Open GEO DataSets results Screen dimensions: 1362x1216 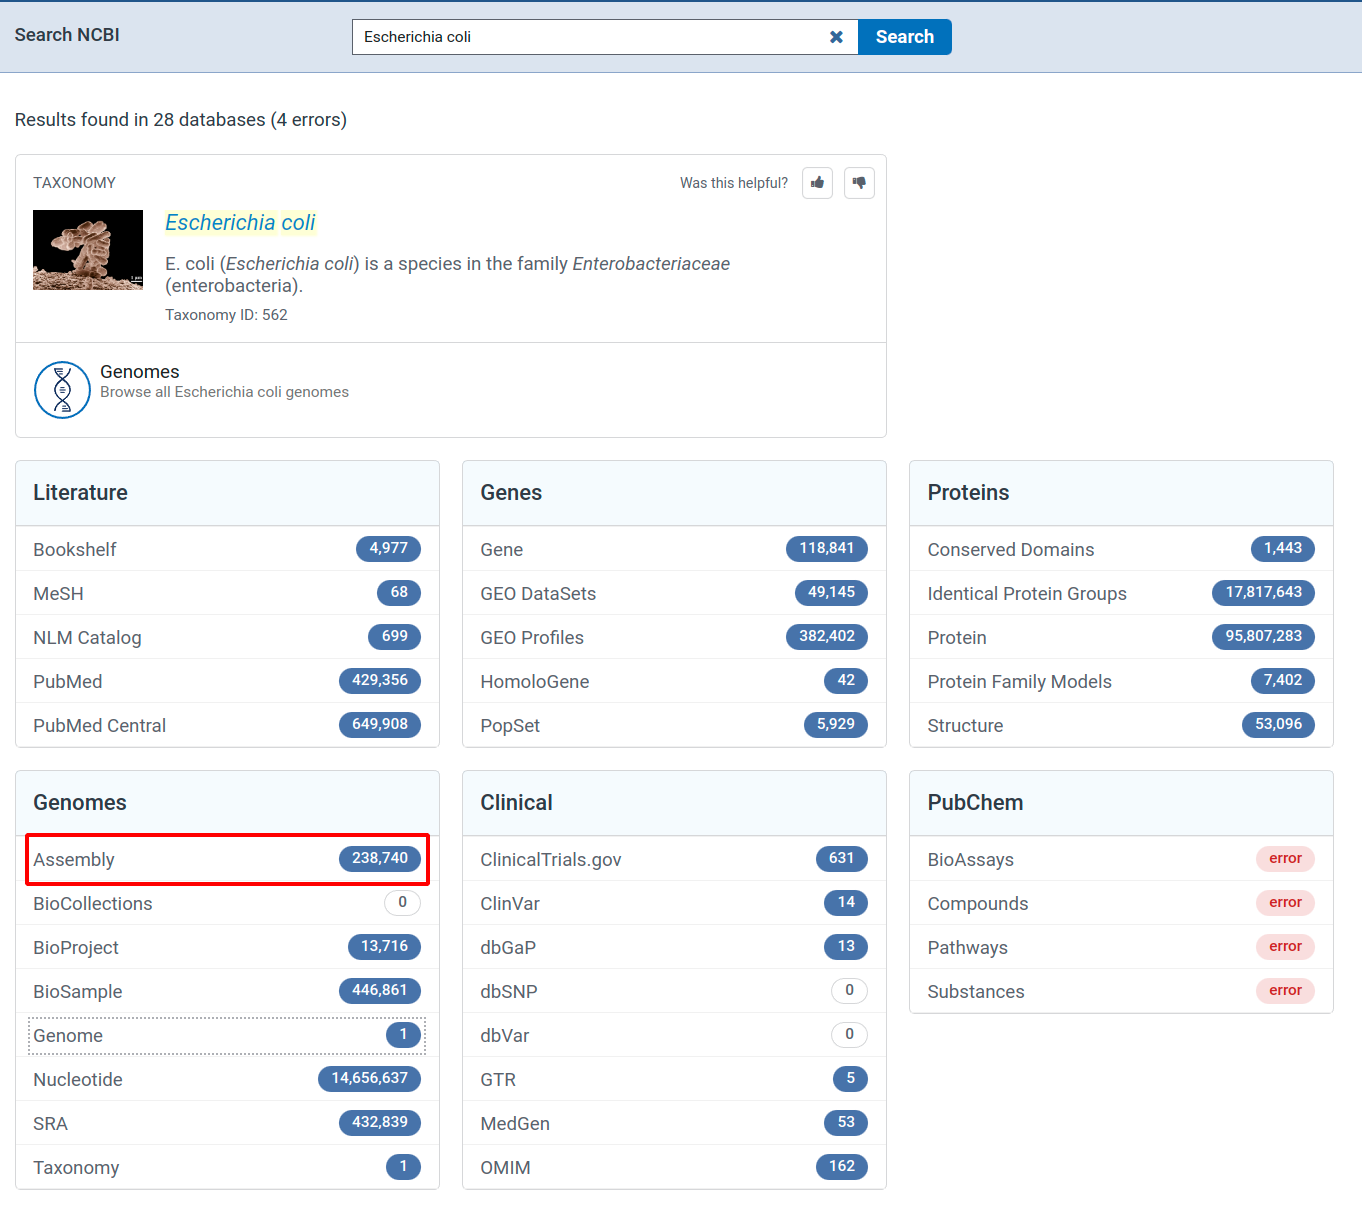[x=674, y=593]
